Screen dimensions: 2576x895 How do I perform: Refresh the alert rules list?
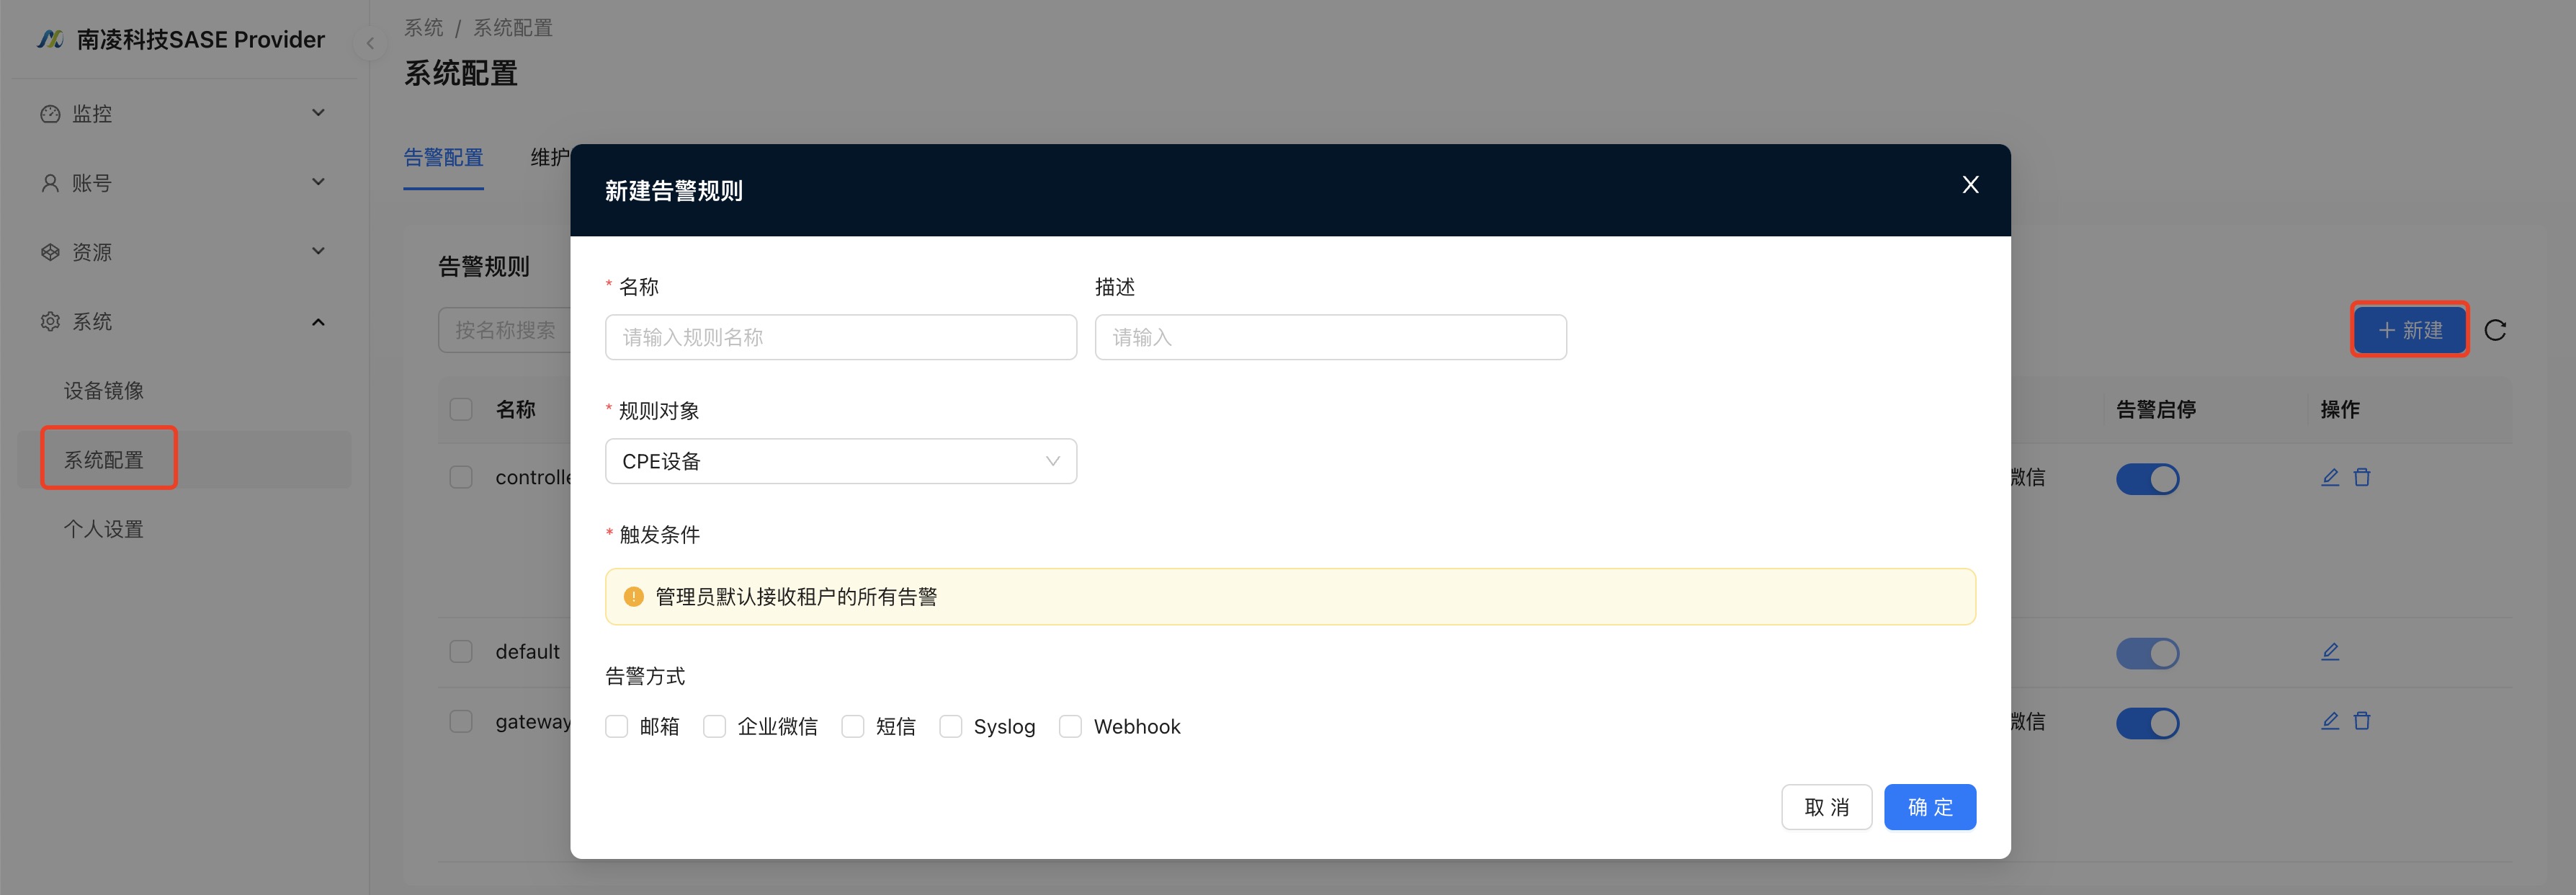coord(2495,330)
